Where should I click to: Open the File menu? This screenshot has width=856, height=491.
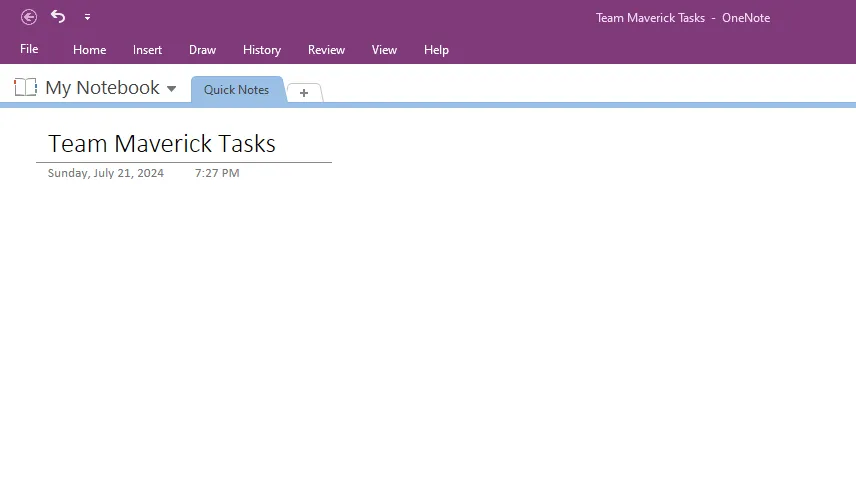[29, 49]
